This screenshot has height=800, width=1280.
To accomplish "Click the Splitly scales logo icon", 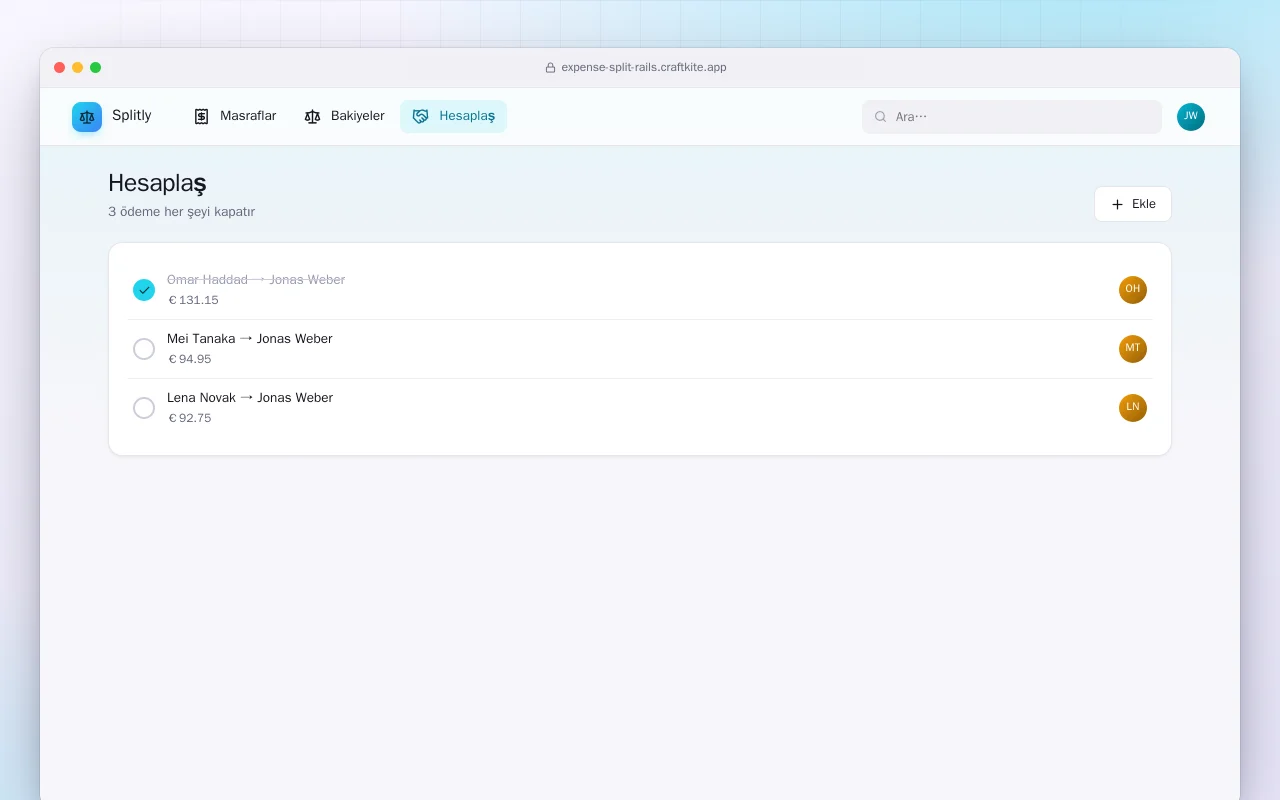I will click(x=87, y=117).
